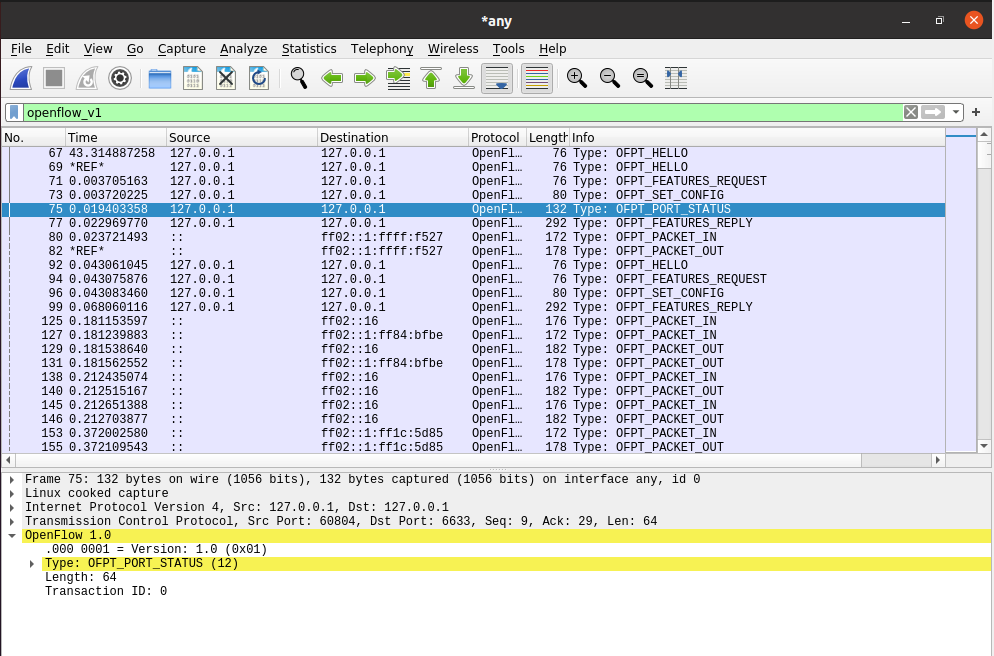This screenshot has height=656, width=994.
Task: Start capture with the shark fin icon
Action: click(22, 78)
